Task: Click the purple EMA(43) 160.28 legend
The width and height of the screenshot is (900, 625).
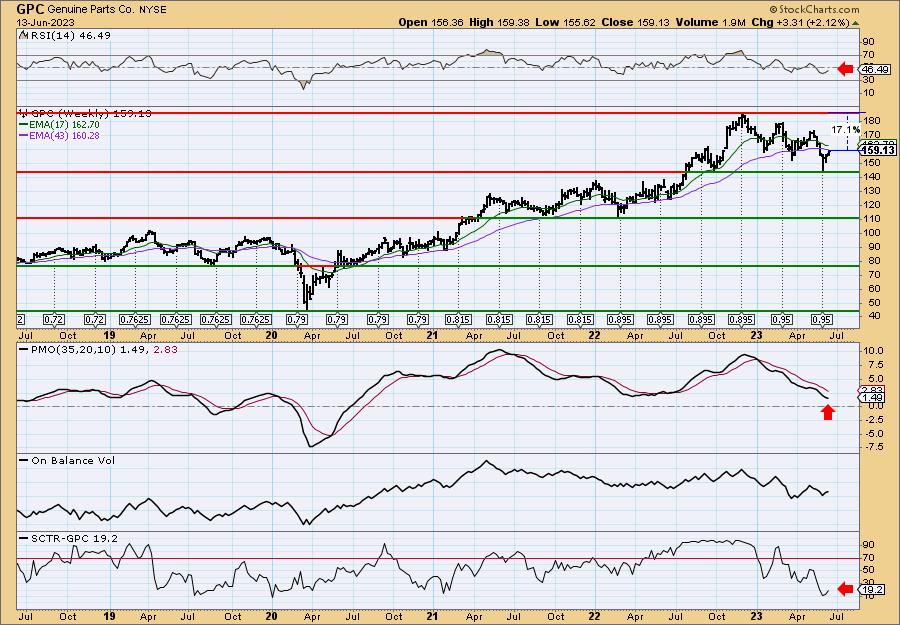Action: click(x=59, y=135)
